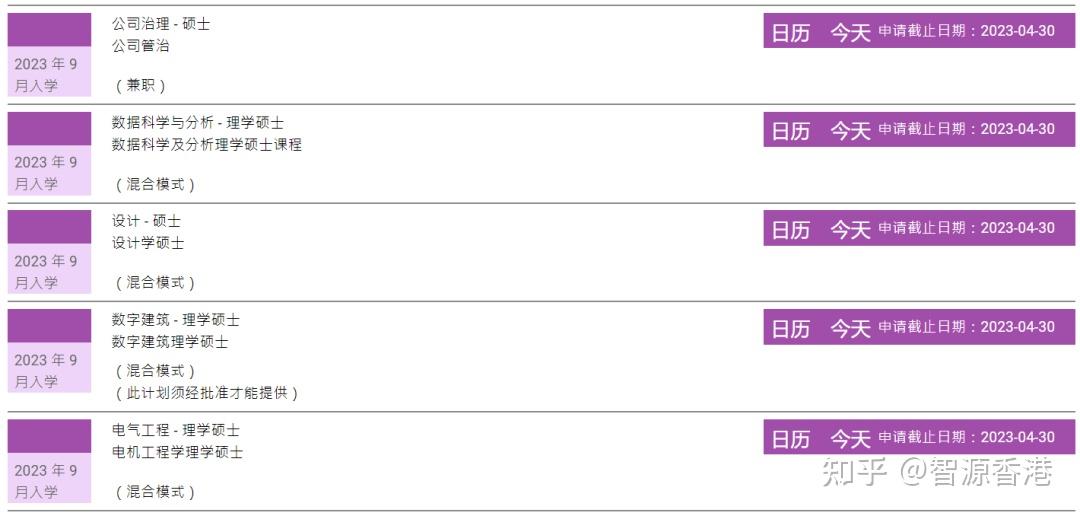Click 日历 in the 数据科学与分析 row
Screen dimensions: 1080x516
click(x=790, y=130)
